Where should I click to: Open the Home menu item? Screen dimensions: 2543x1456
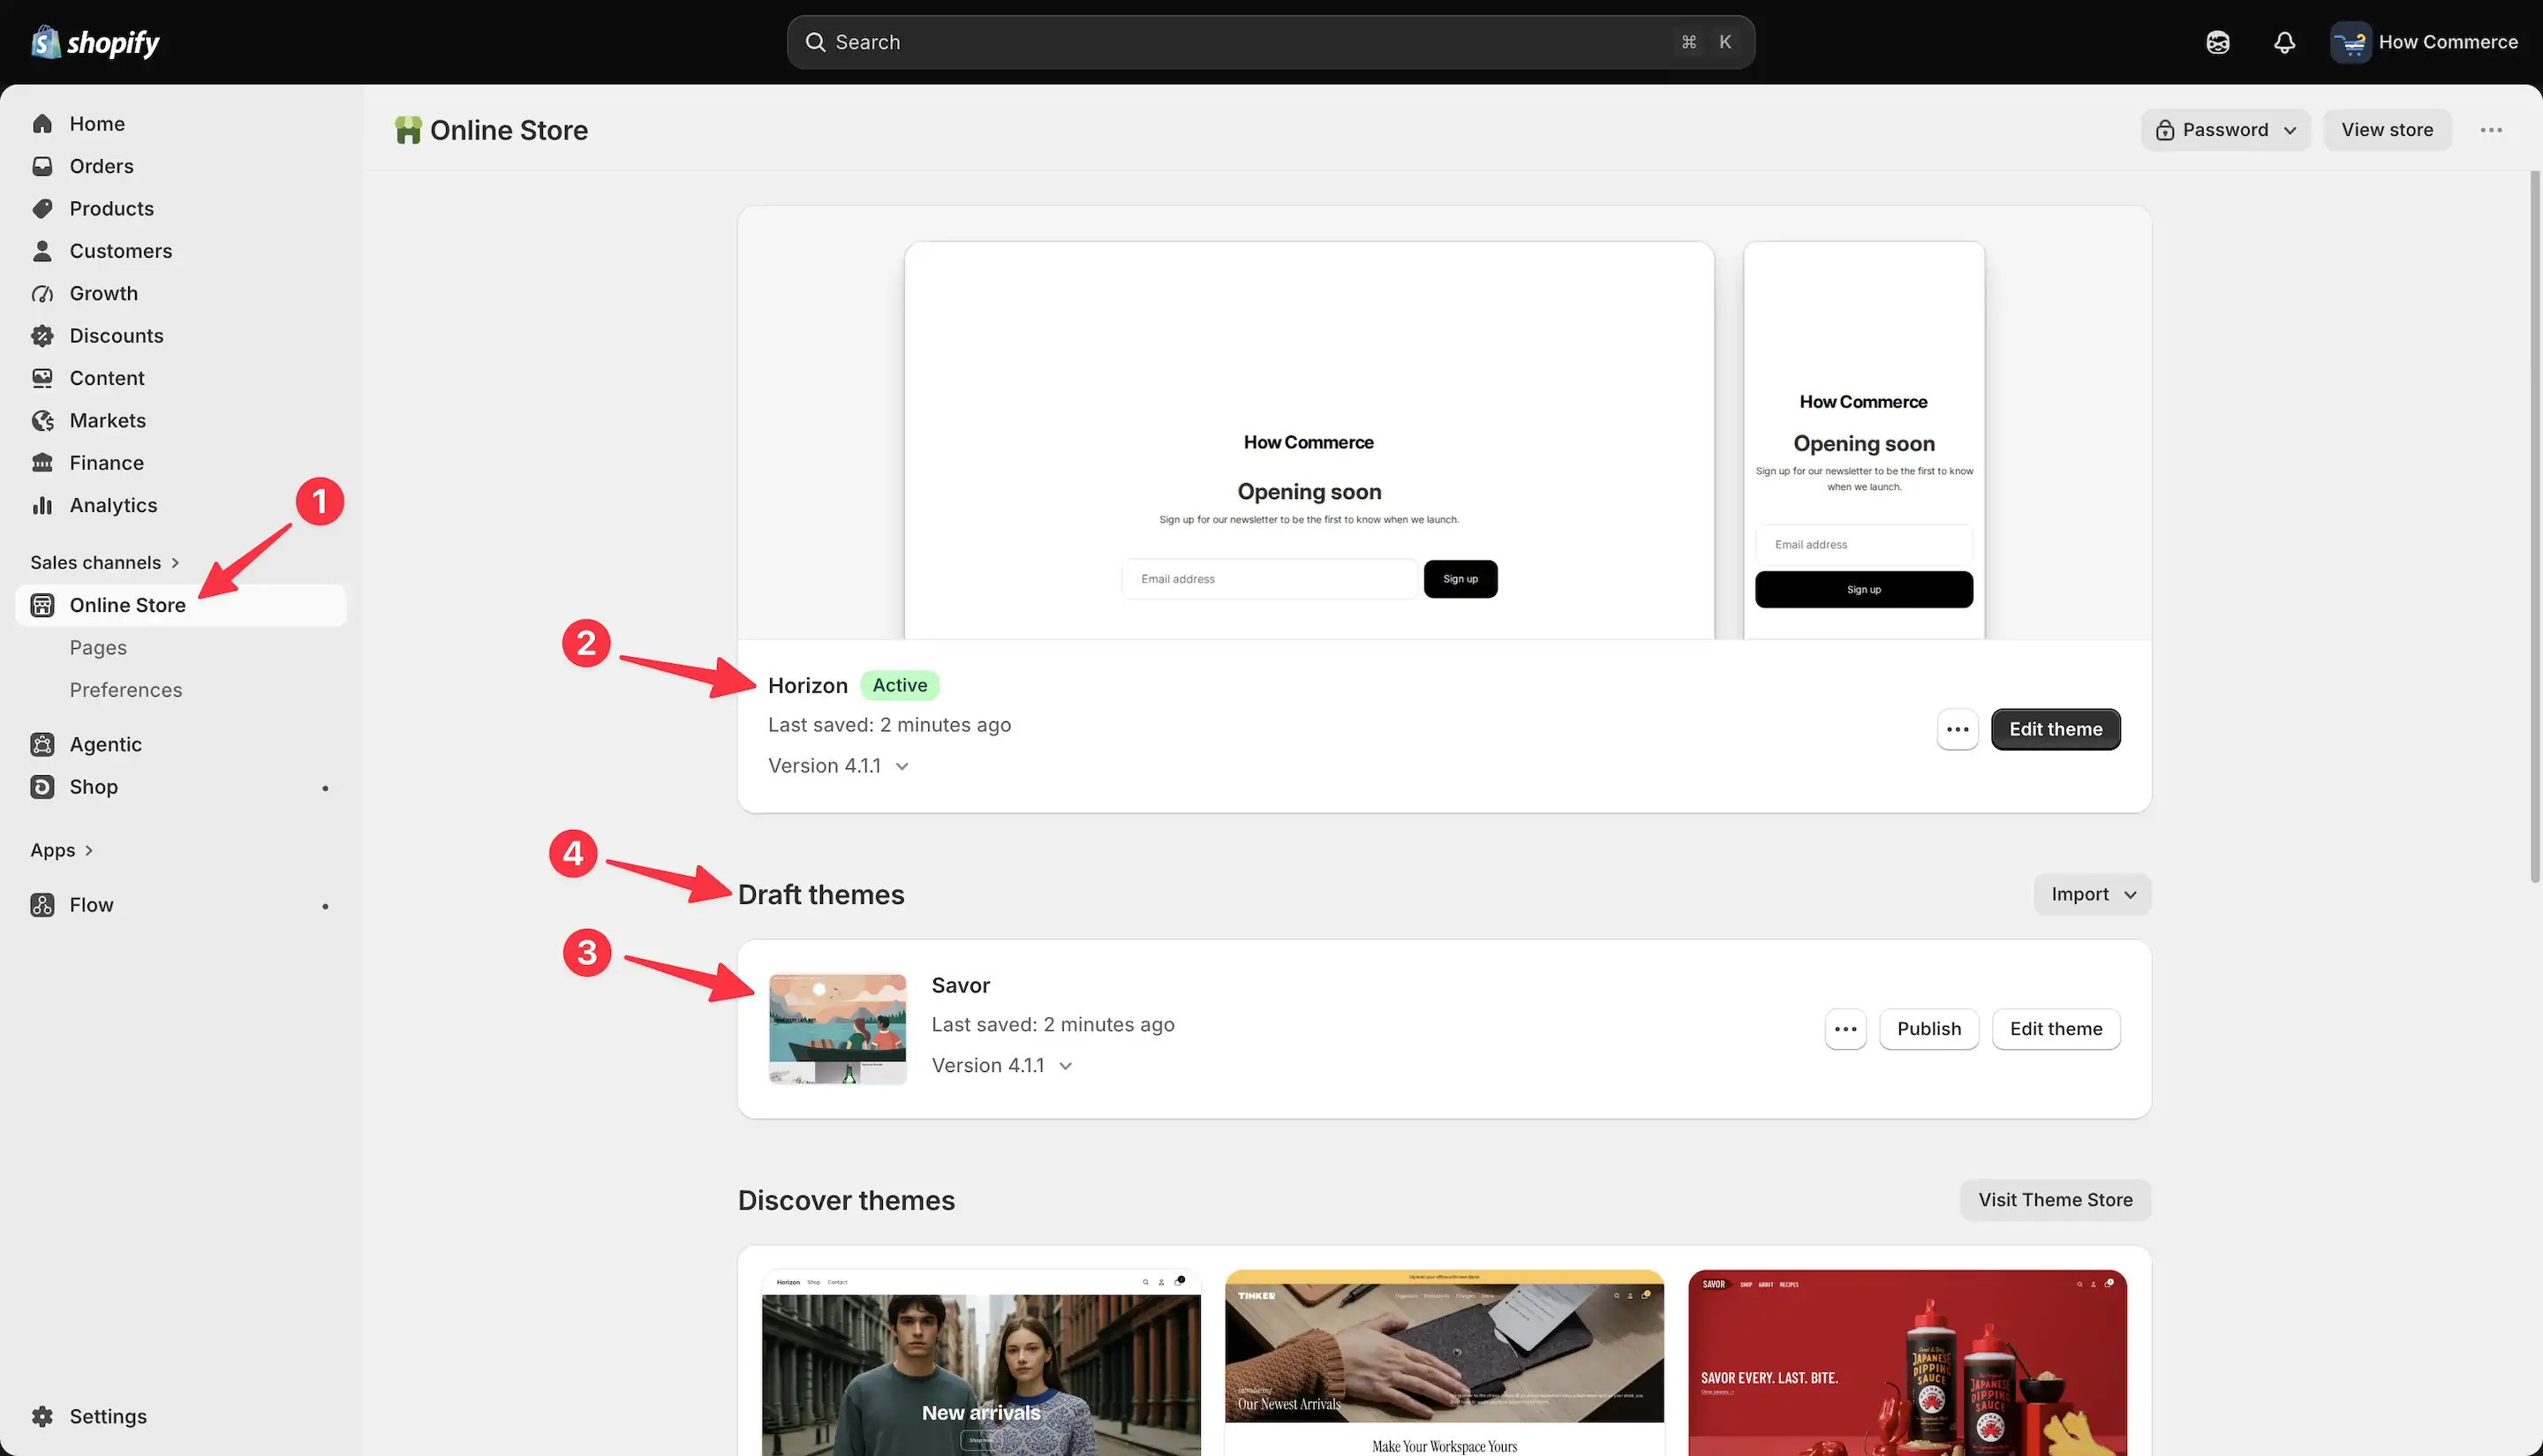coord(181,124)
